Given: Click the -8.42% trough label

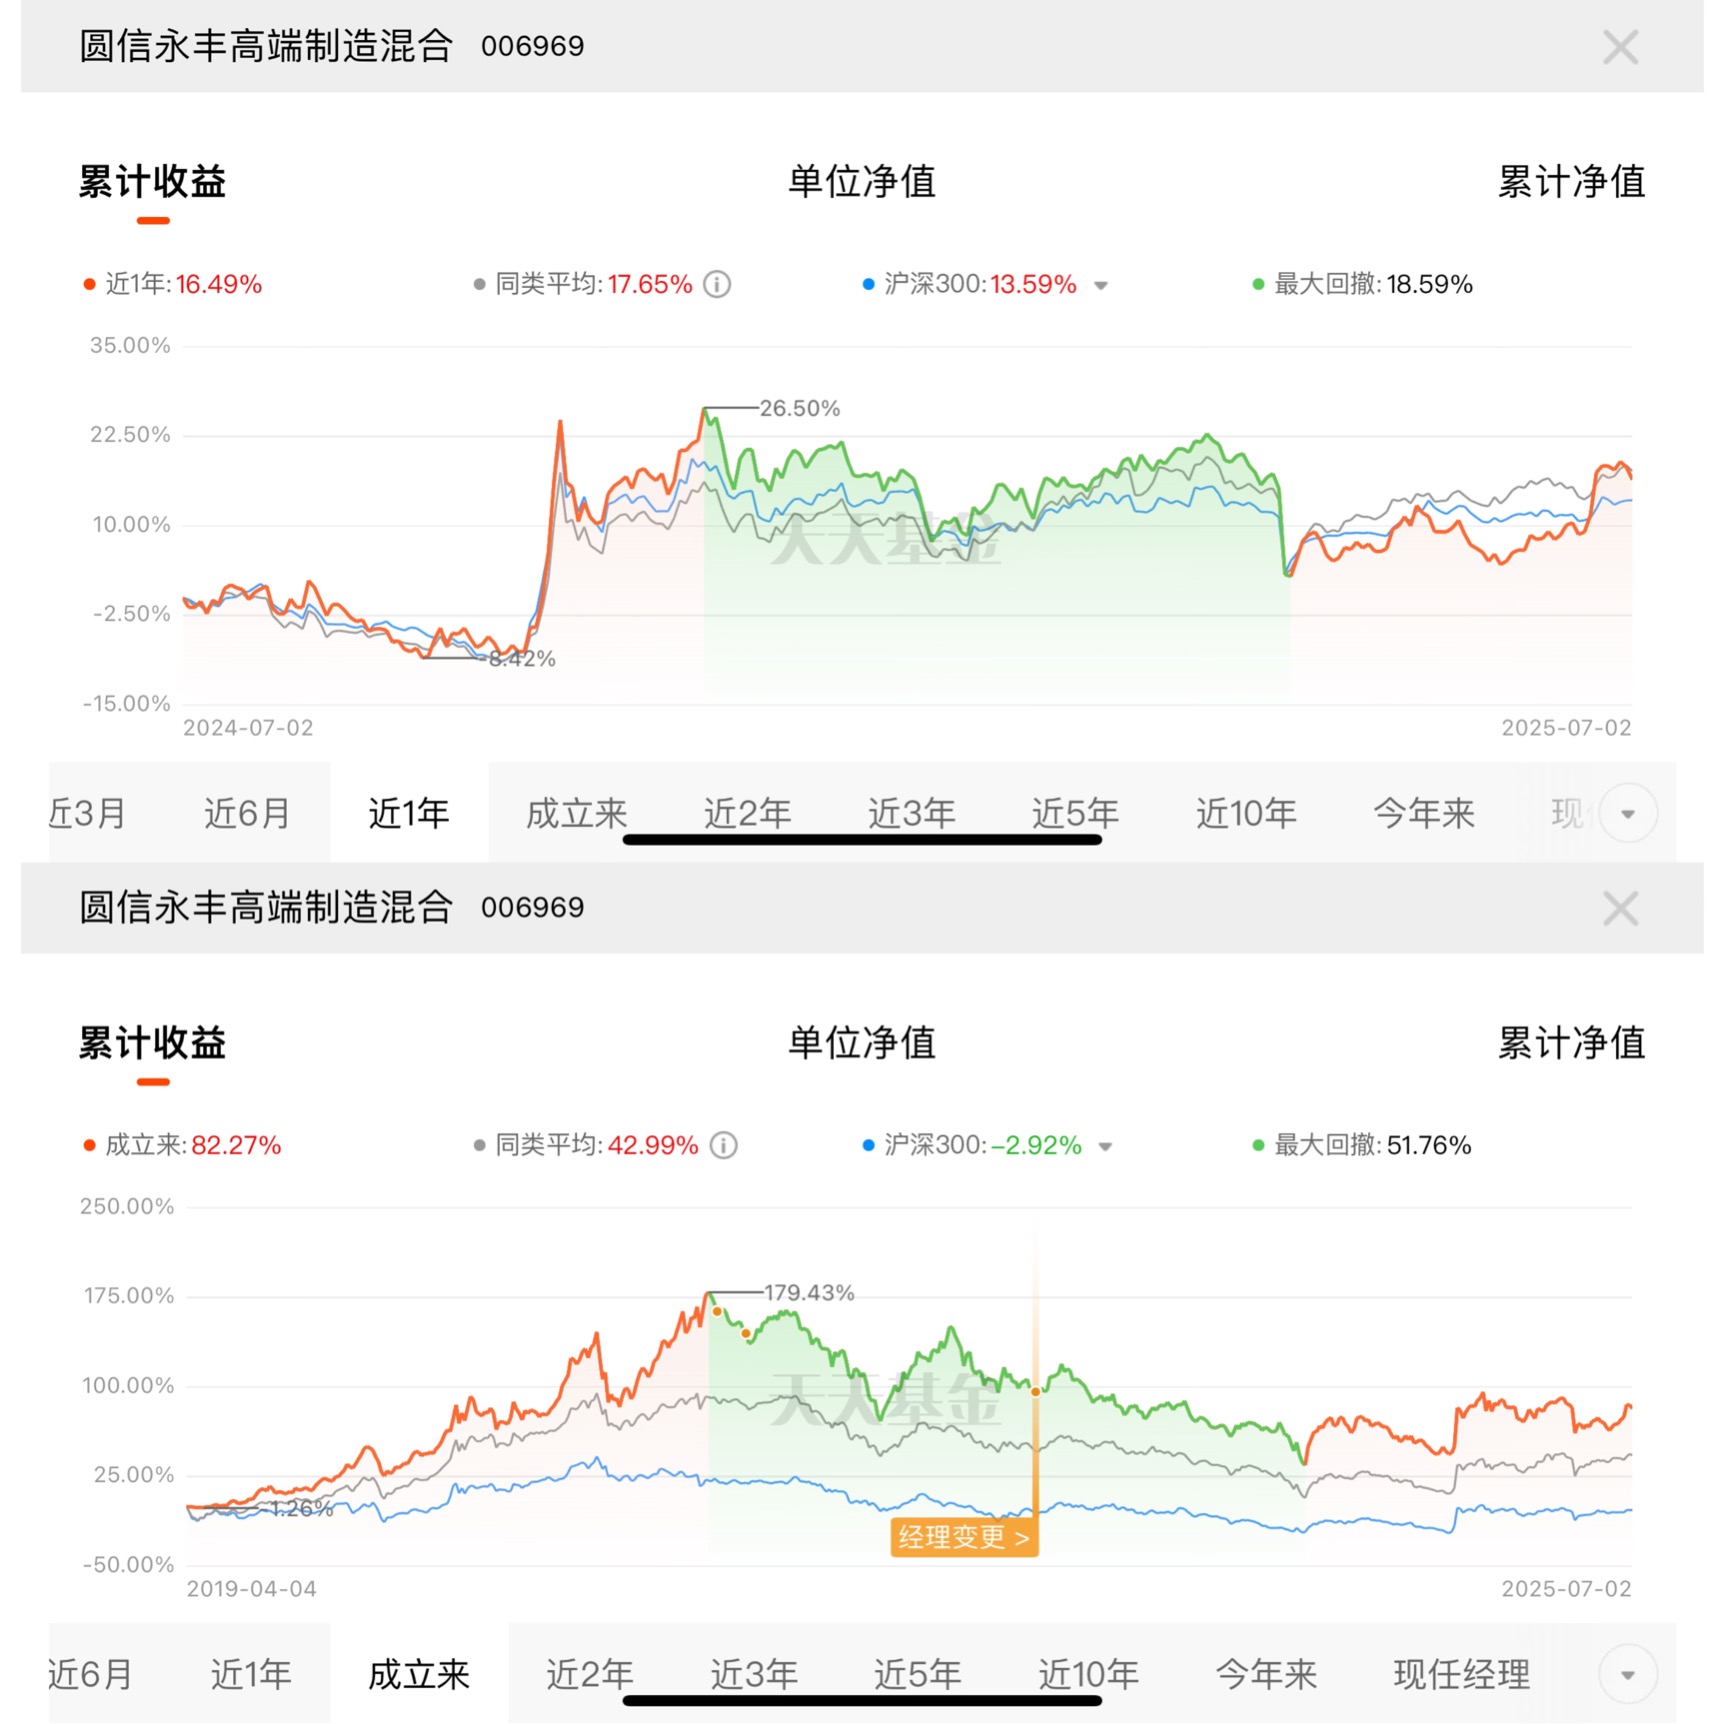Looking at the screenshot, I should (519, 658).
